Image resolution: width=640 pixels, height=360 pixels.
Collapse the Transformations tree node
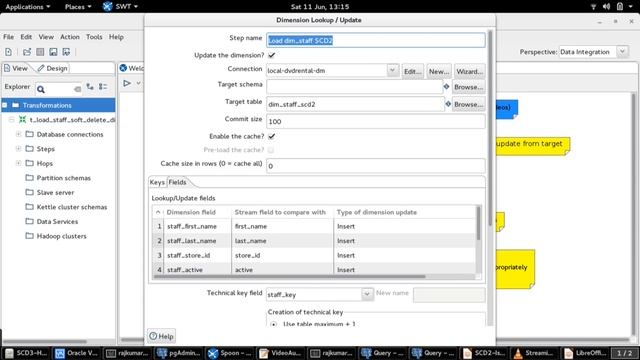(5, 105)
